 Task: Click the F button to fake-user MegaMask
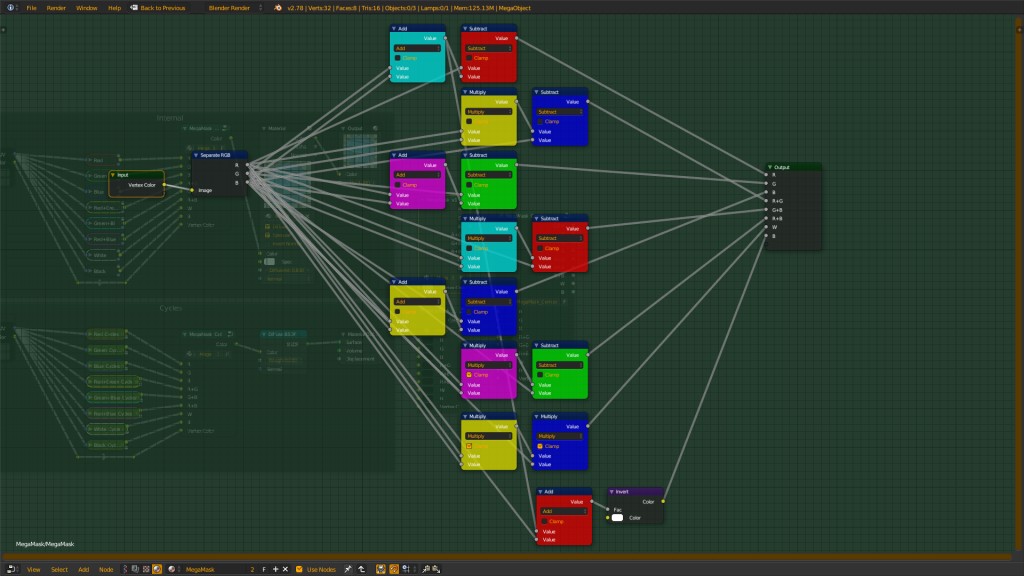[264, 569]
